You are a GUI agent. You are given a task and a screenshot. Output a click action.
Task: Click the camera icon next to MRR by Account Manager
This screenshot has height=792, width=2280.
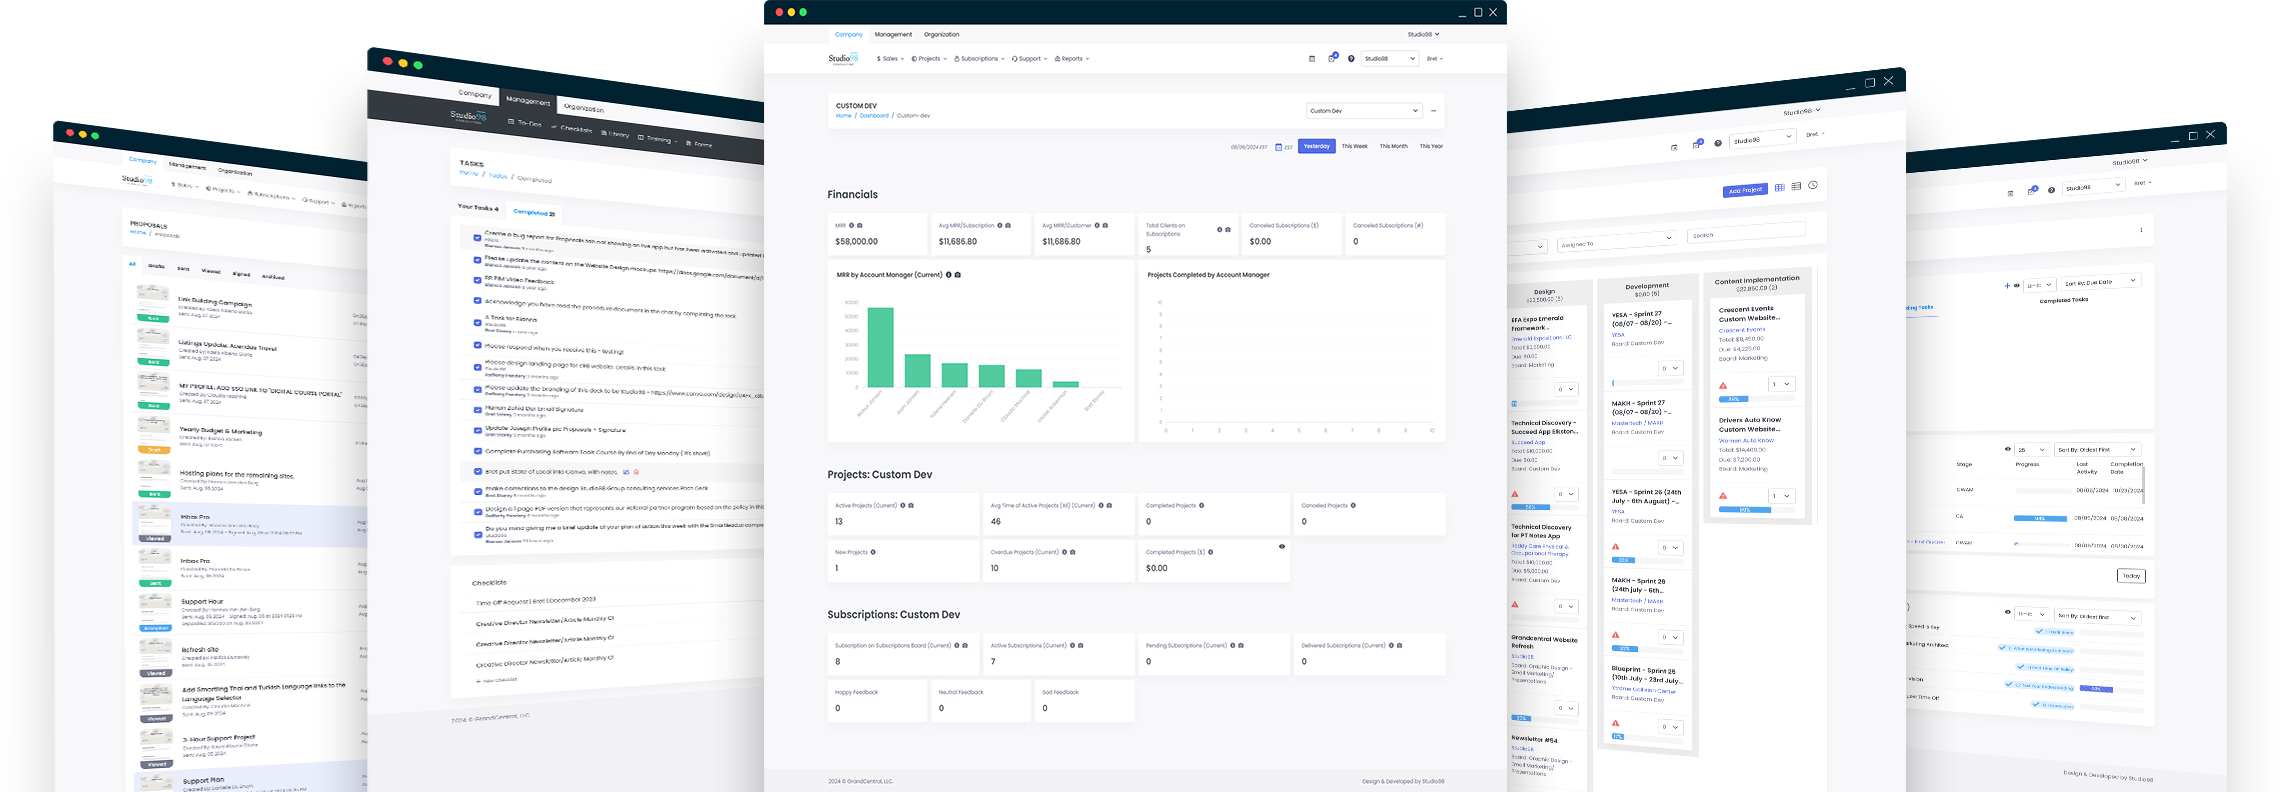point(958,275)
